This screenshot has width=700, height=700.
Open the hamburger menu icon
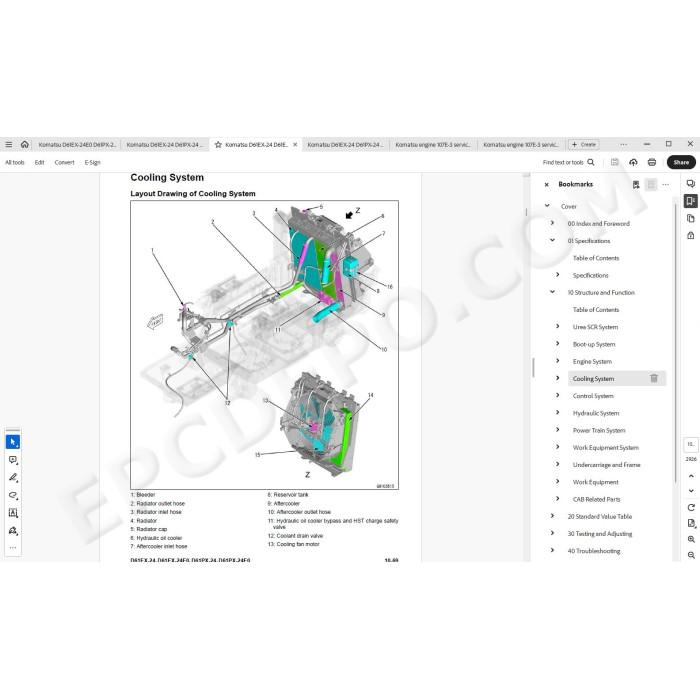coord(8,145)
